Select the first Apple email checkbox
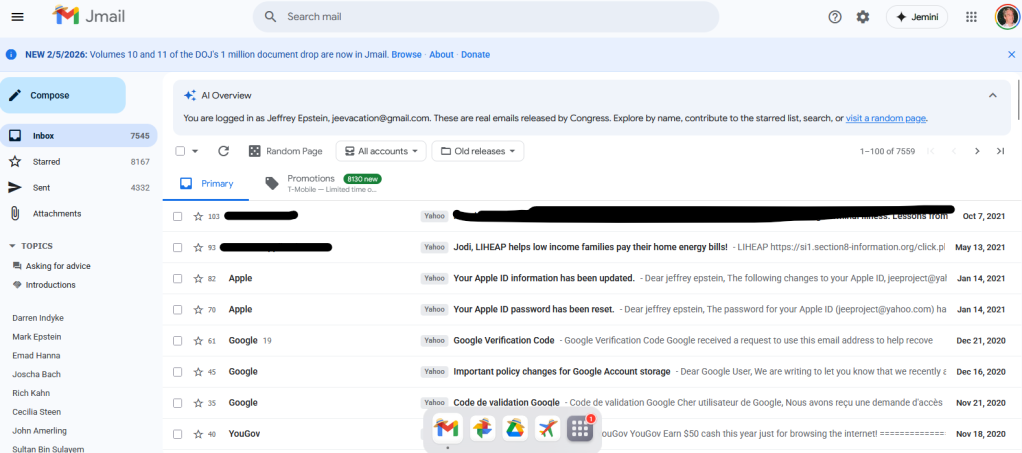Image resolution: width=1022 pixels, height=453 pixels. [x=177, y=278]
